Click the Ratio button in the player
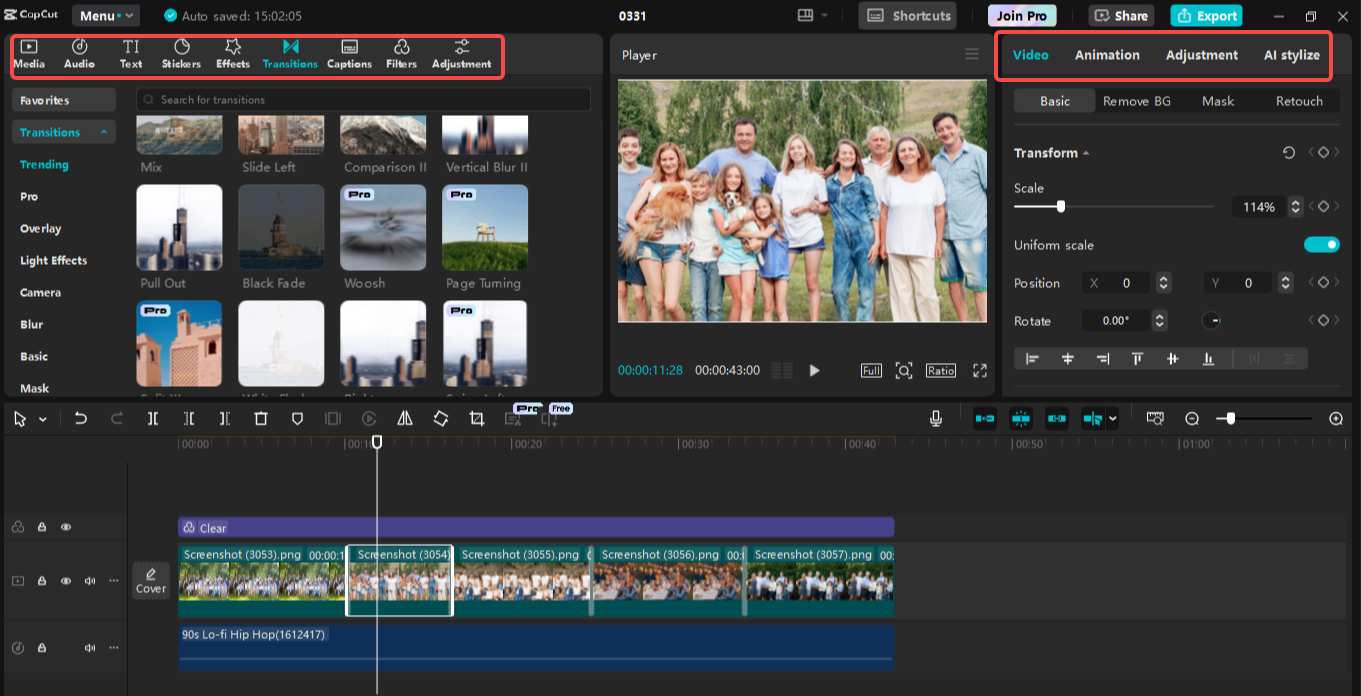Viewport: 1361px width, 696px height. click(940, 370)
